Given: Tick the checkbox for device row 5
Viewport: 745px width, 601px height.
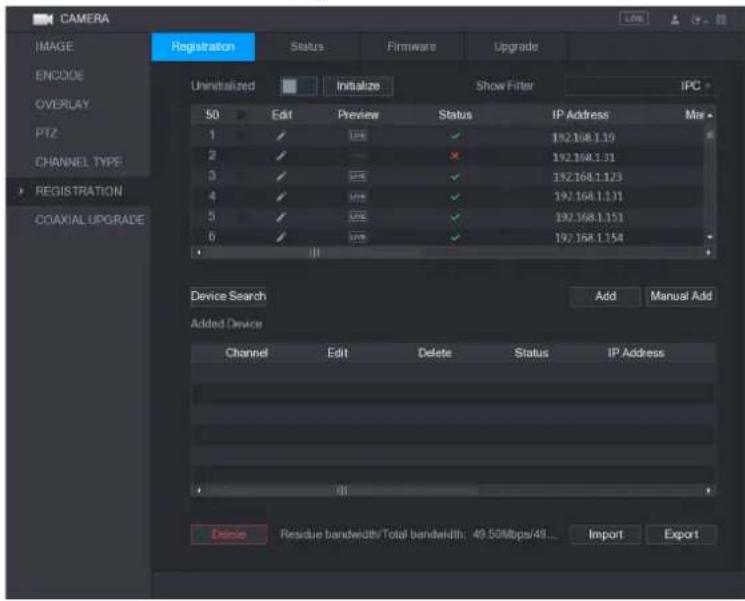Looking at the screenshot, I should [x=241, y=217].
